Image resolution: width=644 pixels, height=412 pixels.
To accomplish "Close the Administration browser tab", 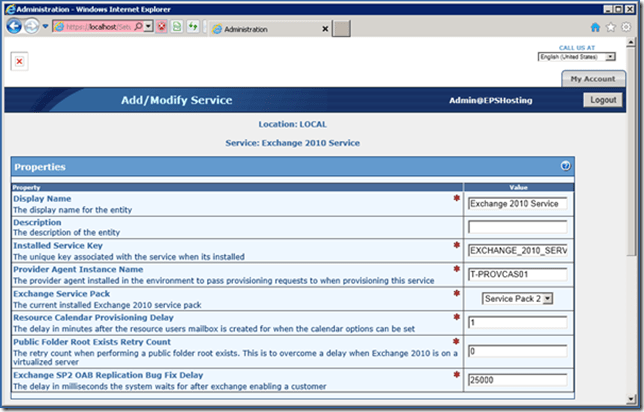I will point(323,29).
